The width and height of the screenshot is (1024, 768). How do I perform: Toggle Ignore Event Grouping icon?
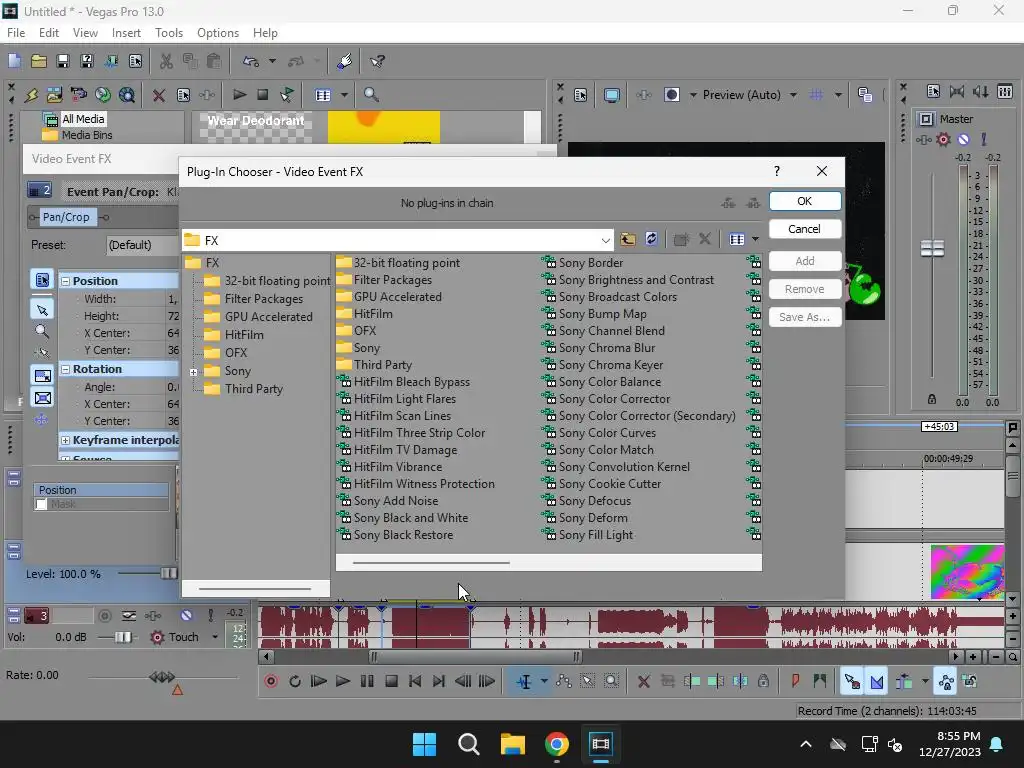[x=970, y=682]
